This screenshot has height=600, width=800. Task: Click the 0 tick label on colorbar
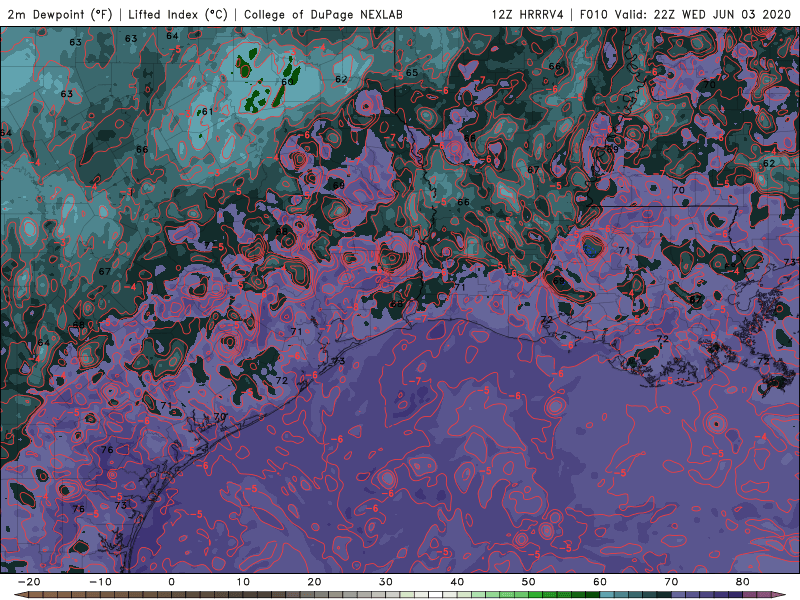[171, 582]
